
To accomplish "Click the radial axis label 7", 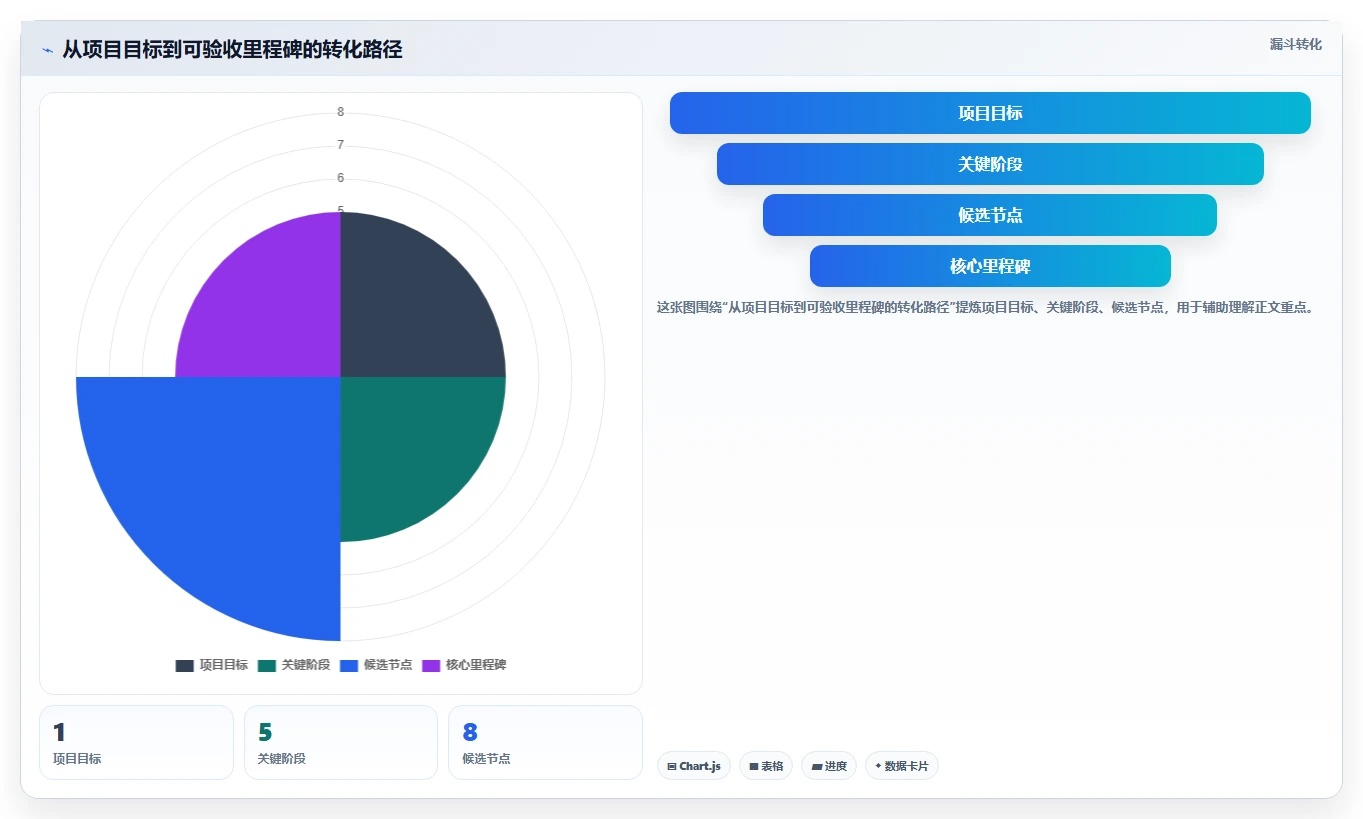I will (341, 145).
